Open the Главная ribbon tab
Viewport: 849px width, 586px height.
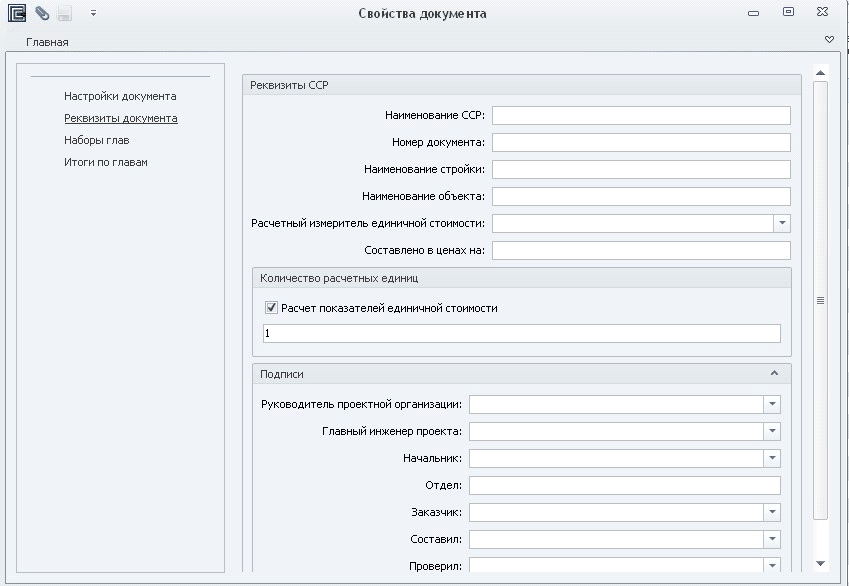(47, 43)
